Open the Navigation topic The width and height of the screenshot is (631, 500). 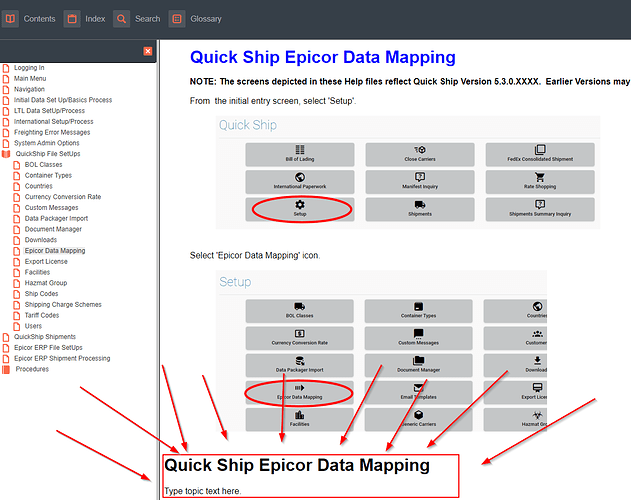click(29, 89)
